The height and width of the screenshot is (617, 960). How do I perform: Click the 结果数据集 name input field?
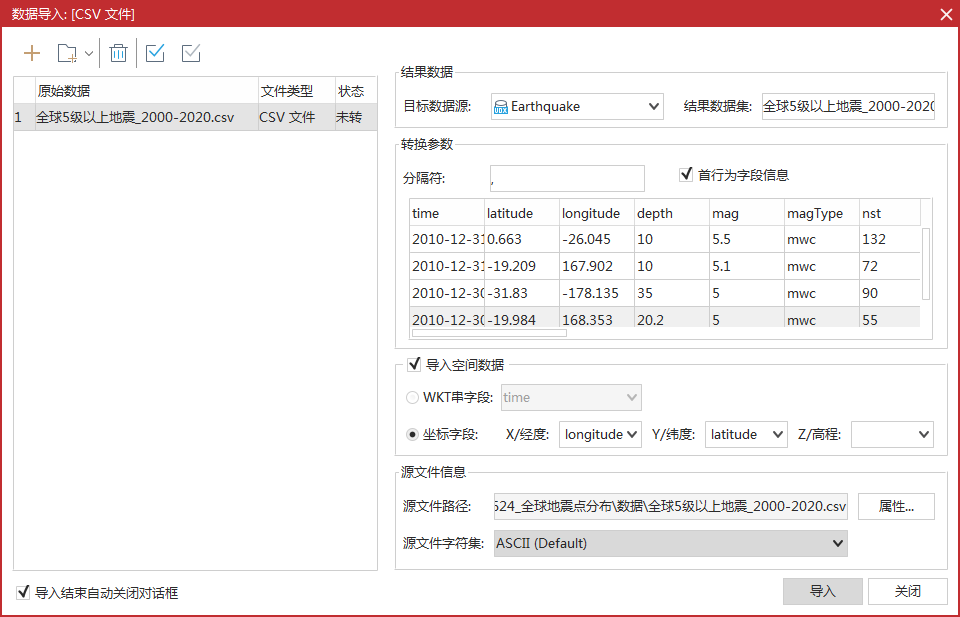pos(848,107)
